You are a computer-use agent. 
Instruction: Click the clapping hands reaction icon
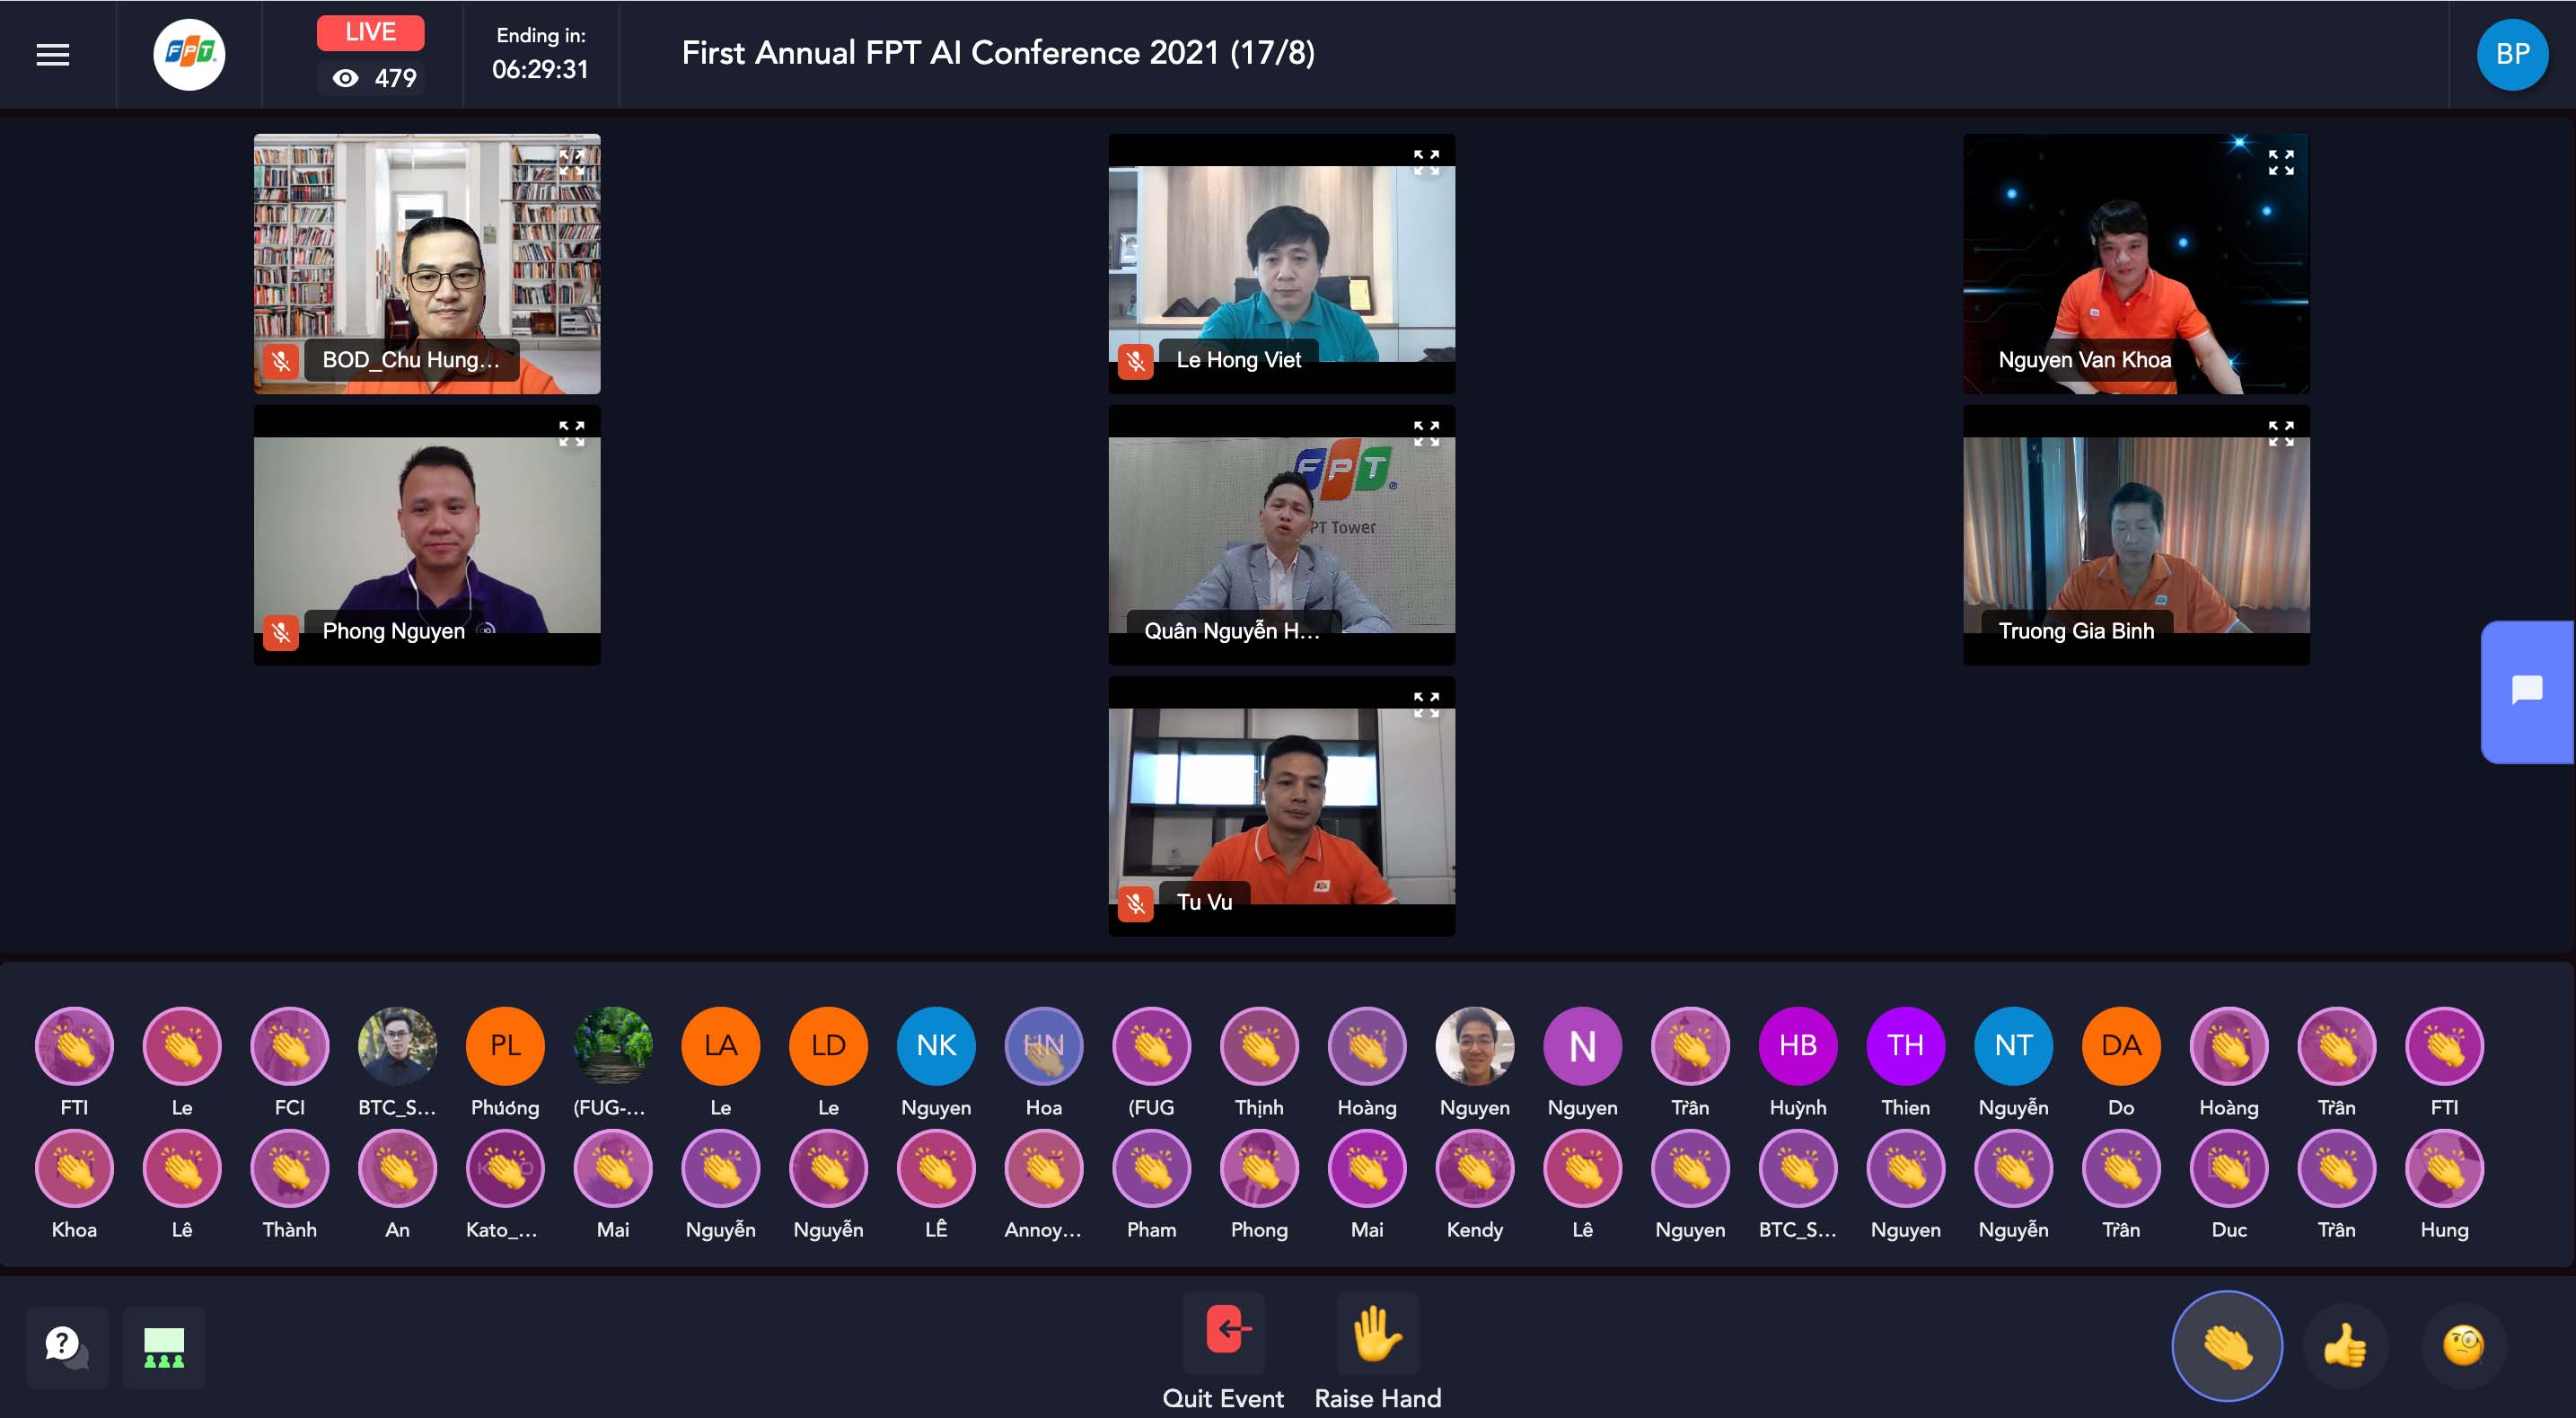2225,1344
